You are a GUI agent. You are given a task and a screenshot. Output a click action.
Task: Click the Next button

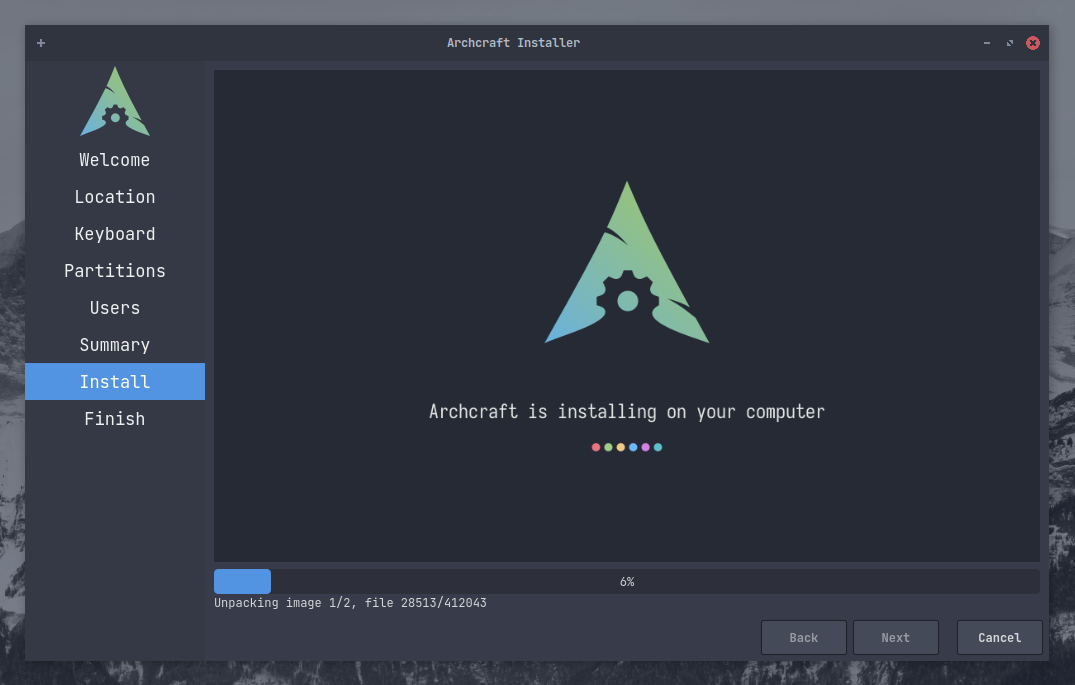click(895, 638)
